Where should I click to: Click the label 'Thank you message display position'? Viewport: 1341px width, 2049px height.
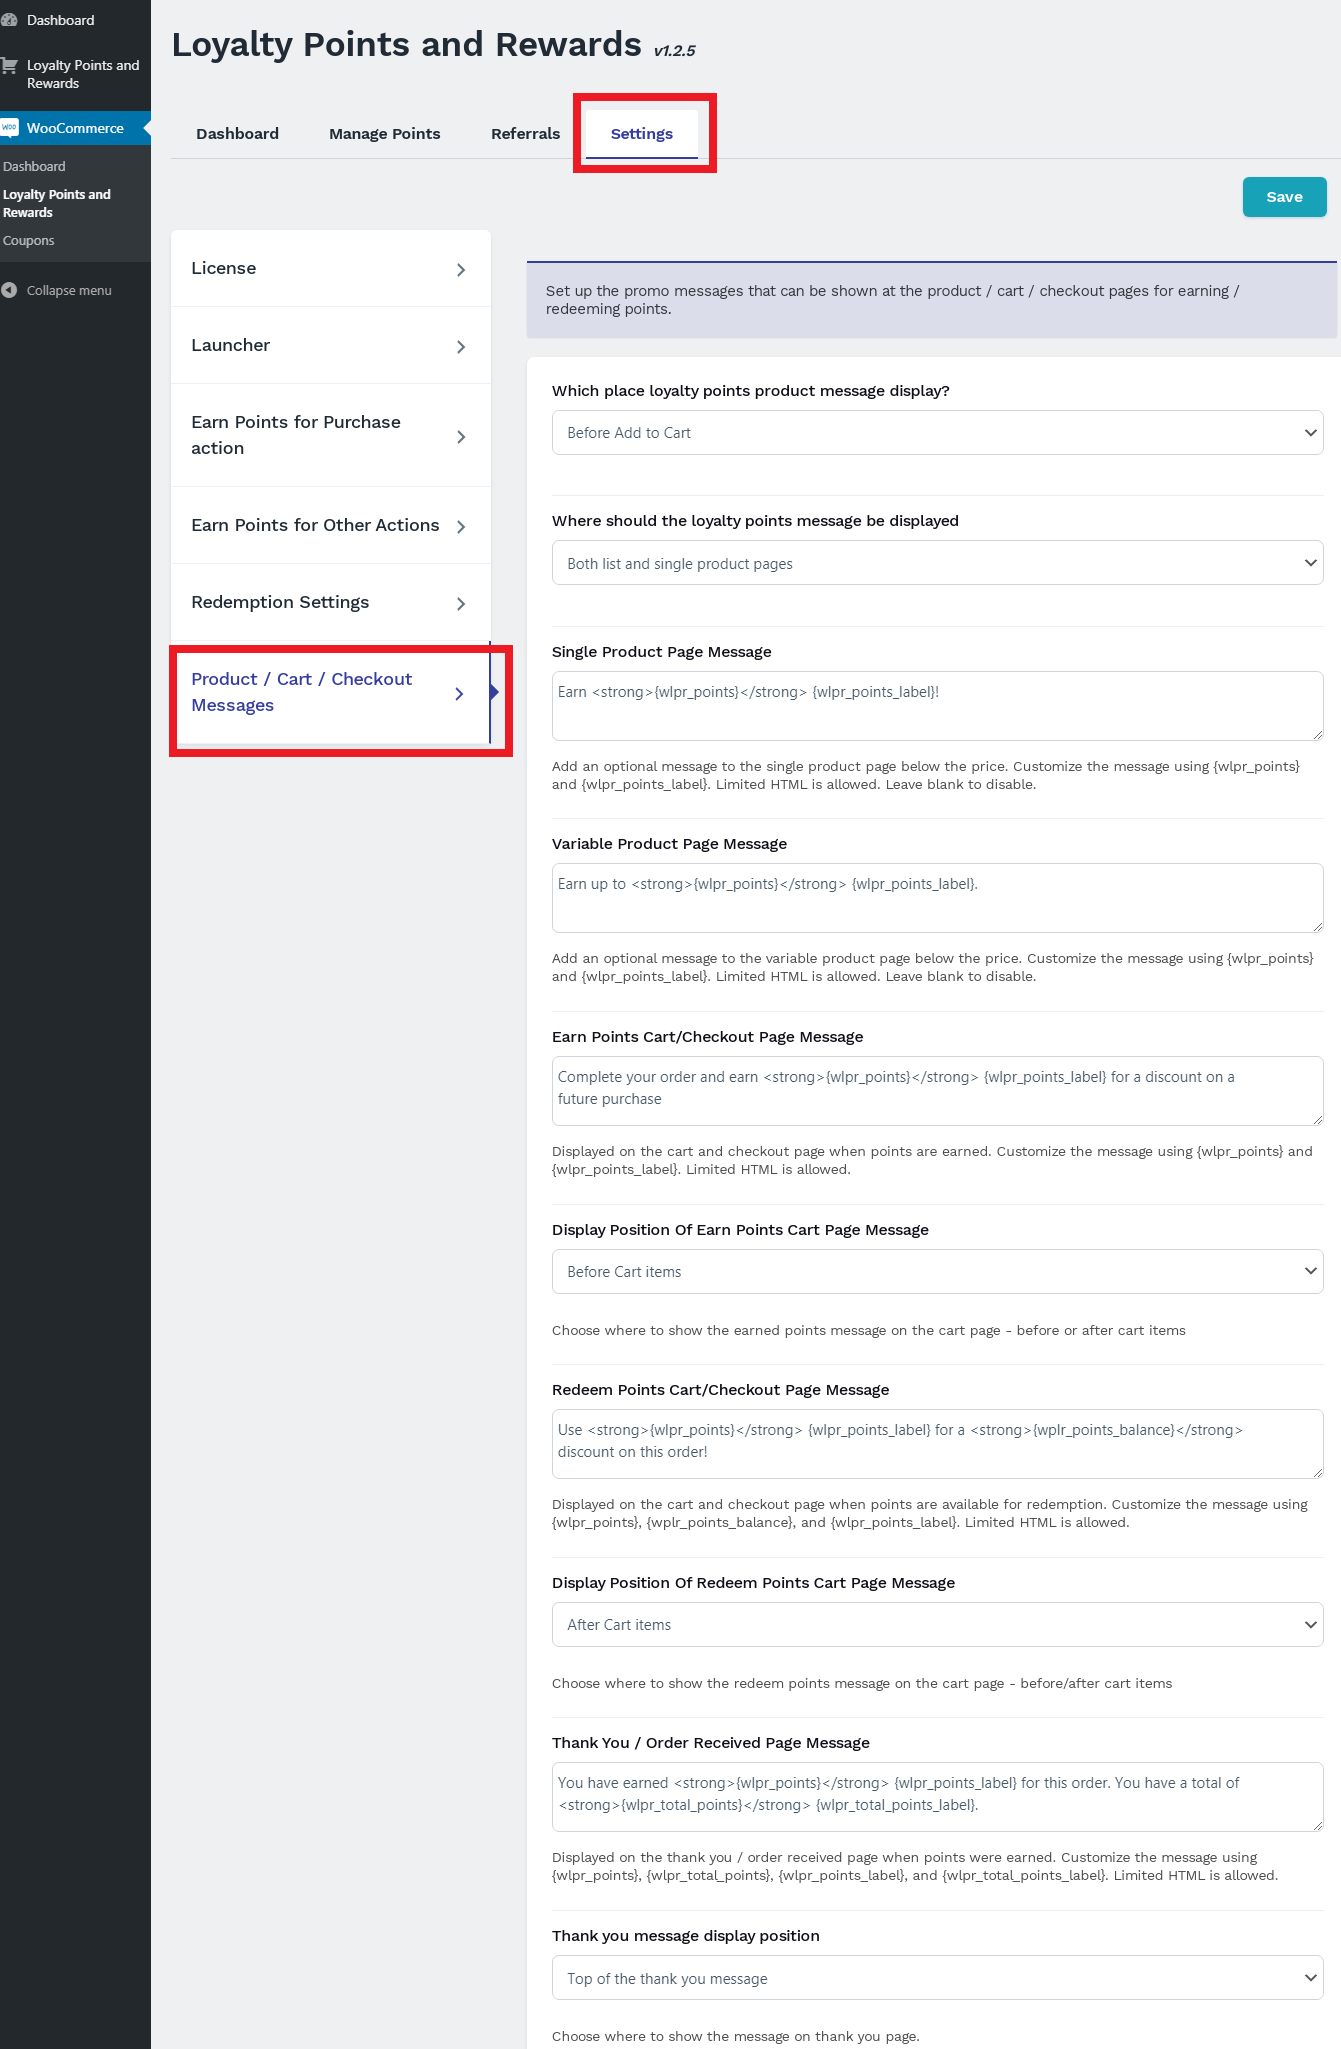pos(686,1936)
